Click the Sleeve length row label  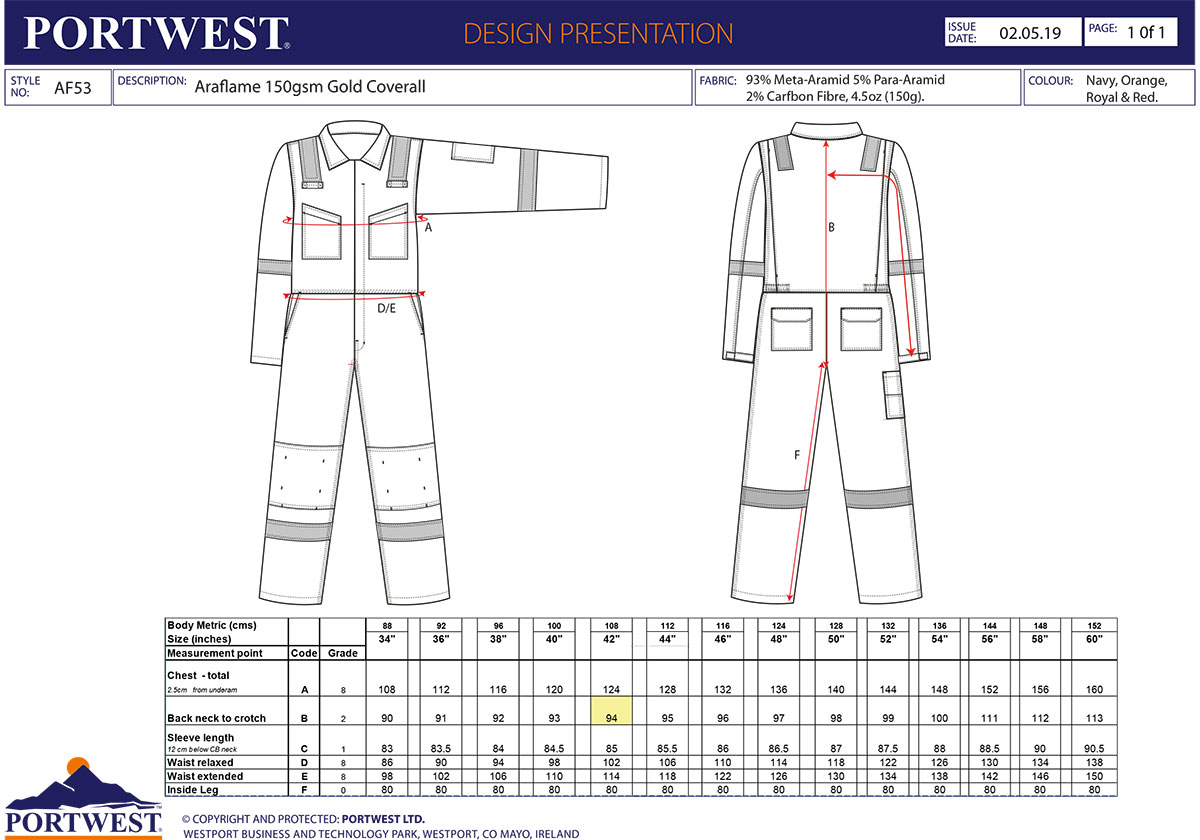pyautogui.click(x=200, y=736)
